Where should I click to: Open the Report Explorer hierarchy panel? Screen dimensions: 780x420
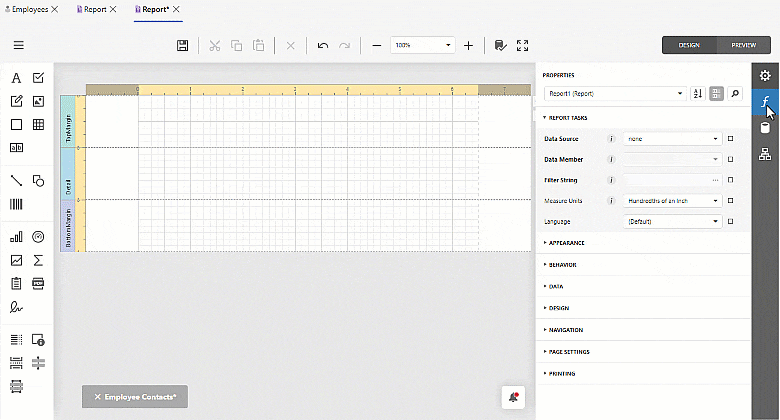coord(765,154)
